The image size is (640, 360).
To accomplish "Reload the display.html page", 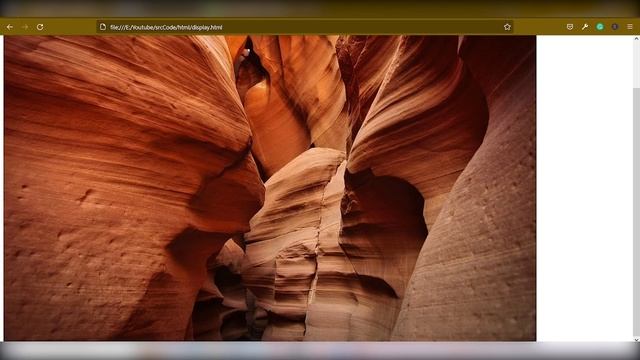I will (40, 27).
